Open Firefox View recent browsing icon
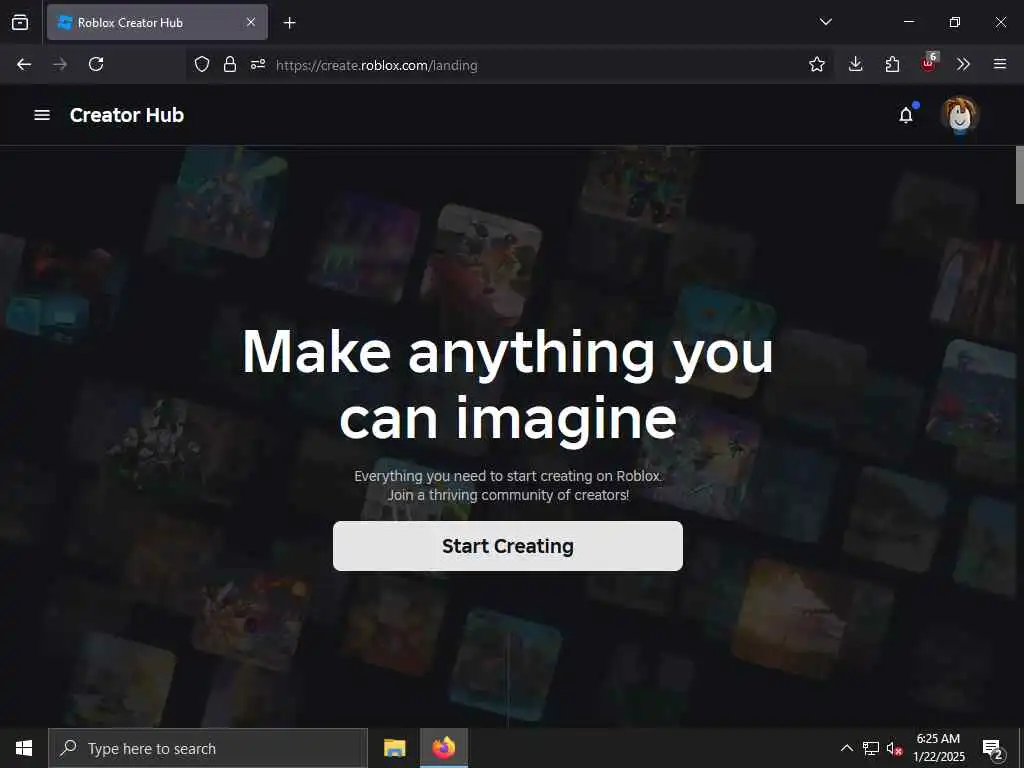Screen dimensions: 1024x768 (20, 22)
